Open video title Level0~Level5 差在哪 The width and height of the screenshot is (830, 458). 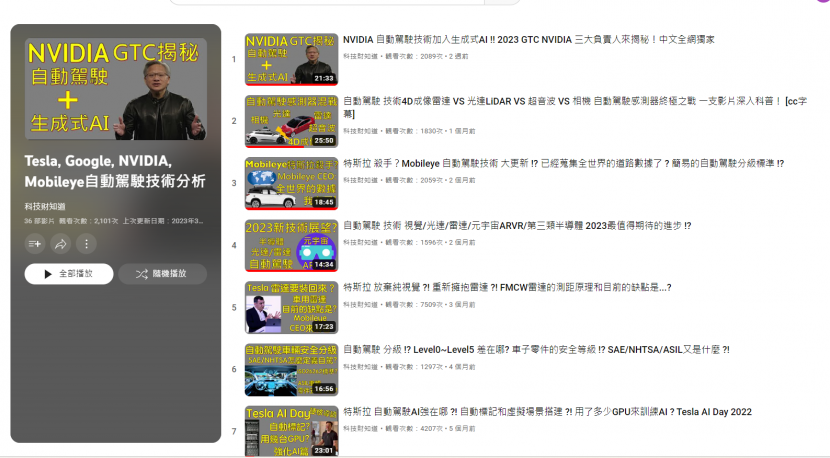point(536,349)
